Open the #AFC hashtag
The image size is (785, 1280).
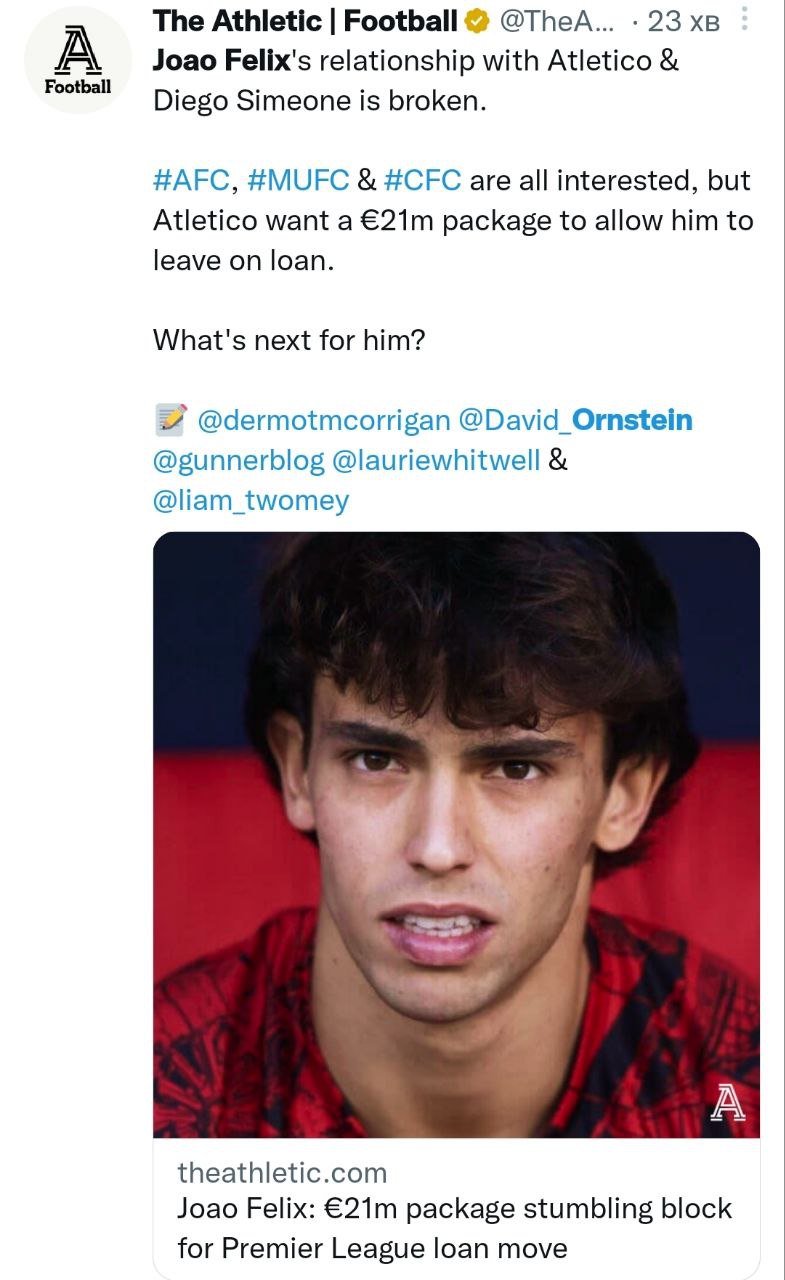point(192,180)
